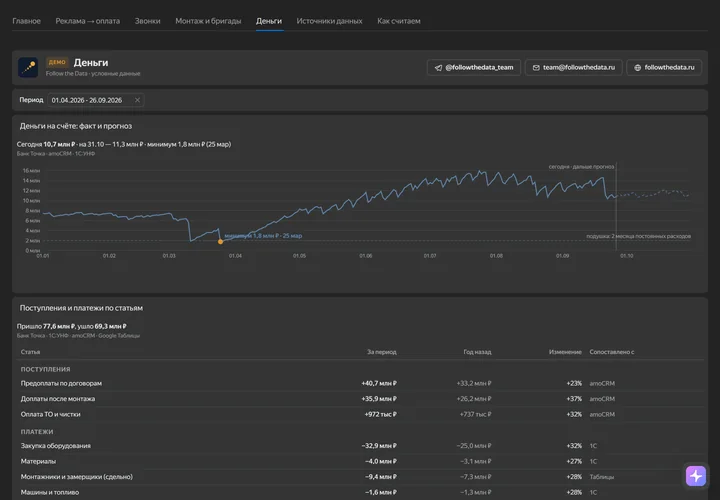Image resolution: width=720 pixels, height=500 pixels.
Task: Switch to the Реклама → оплата tab
Action: click(88, 21)
